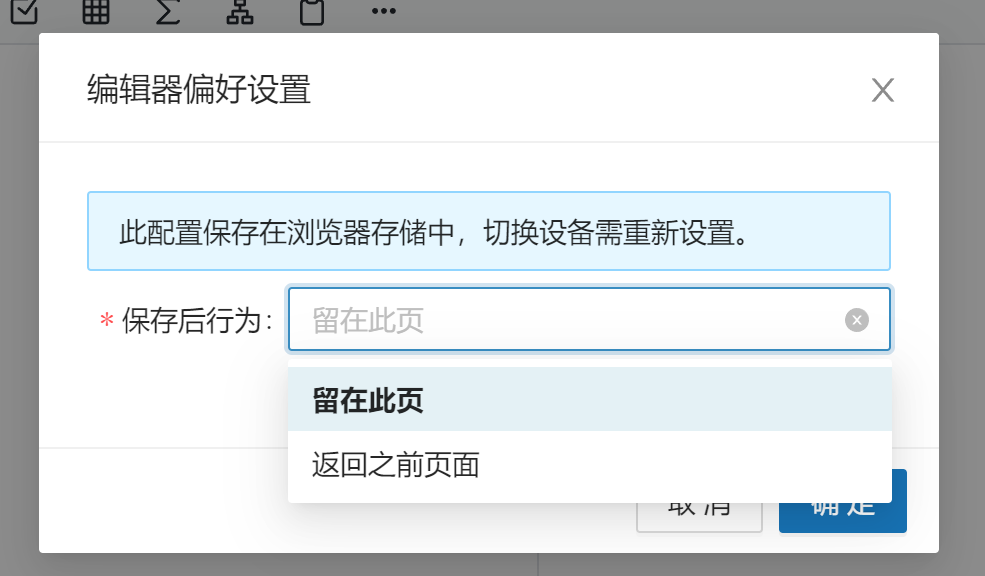Choose the 返回之前页面 option

[x=589, y=465]
